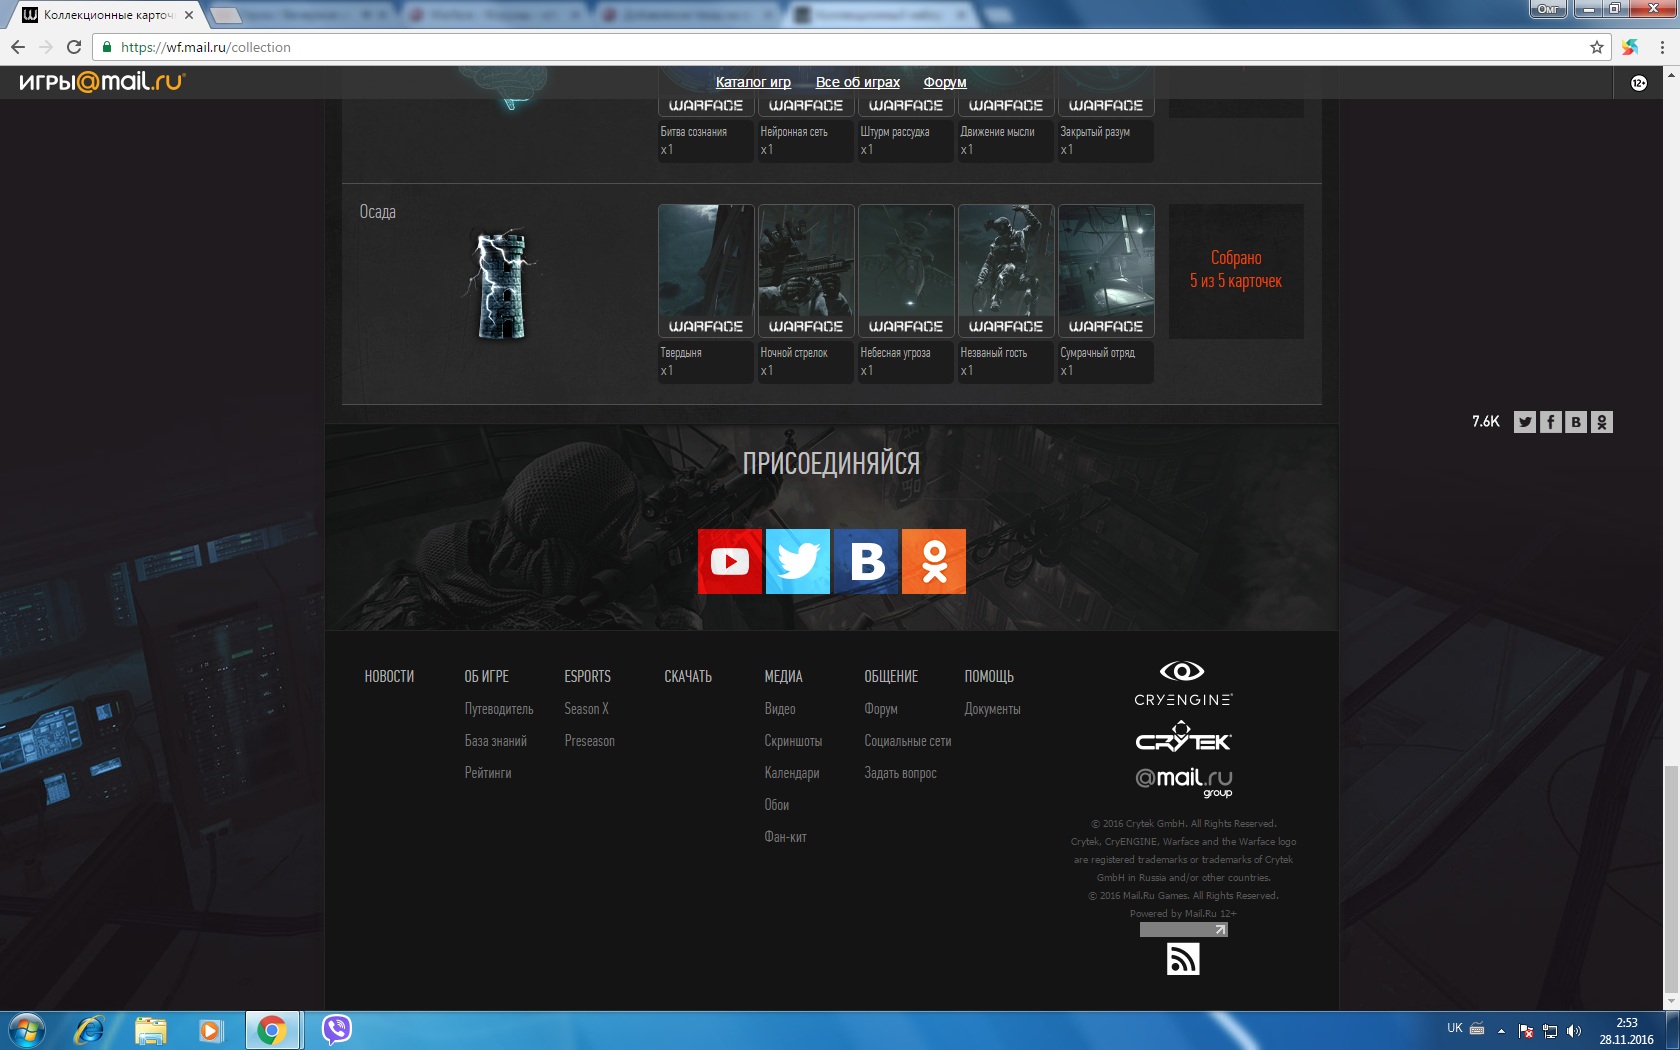This screenshot has height=1050, width=1680.
Task: Open the Форум link in the footer
Action: pyautogui.click(x=881, y=709)
